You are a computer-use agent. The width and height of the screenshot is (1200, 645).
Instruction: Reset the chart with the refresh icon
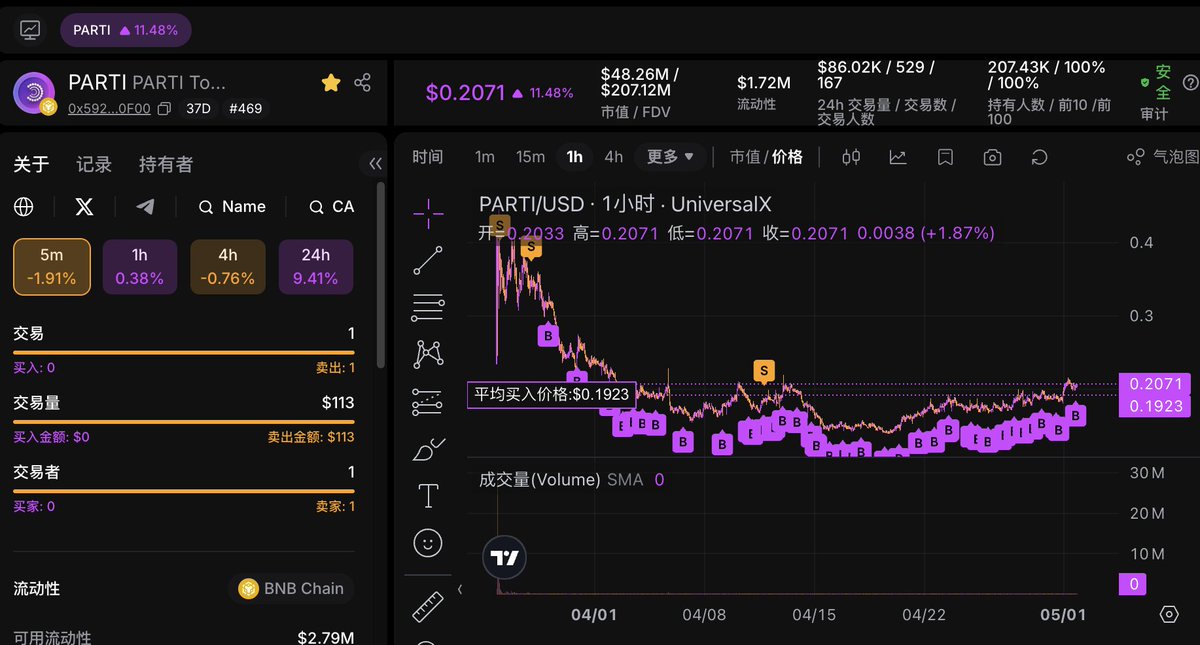1039,157
